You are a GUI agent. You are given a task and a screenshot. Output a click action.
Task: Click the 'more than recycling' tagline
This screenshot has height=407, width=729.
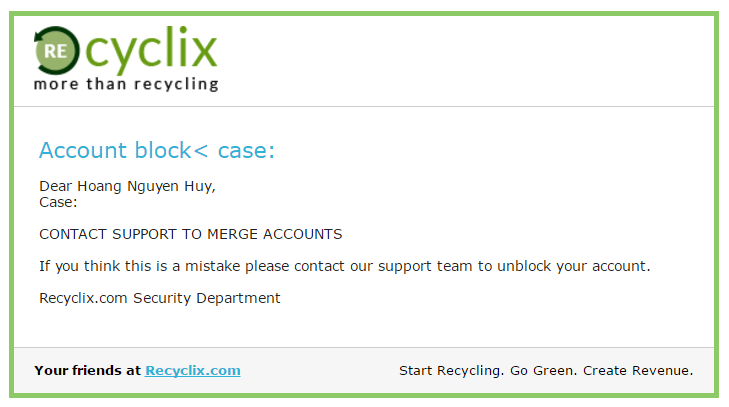coord(126,84)
